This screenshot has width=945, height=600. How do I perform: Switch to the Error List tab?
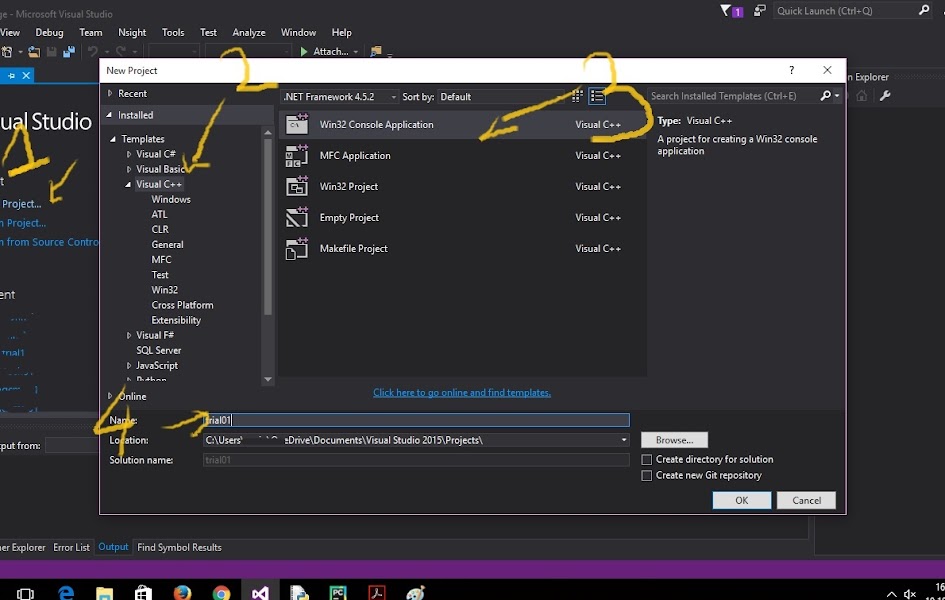[x=71, y=548]
